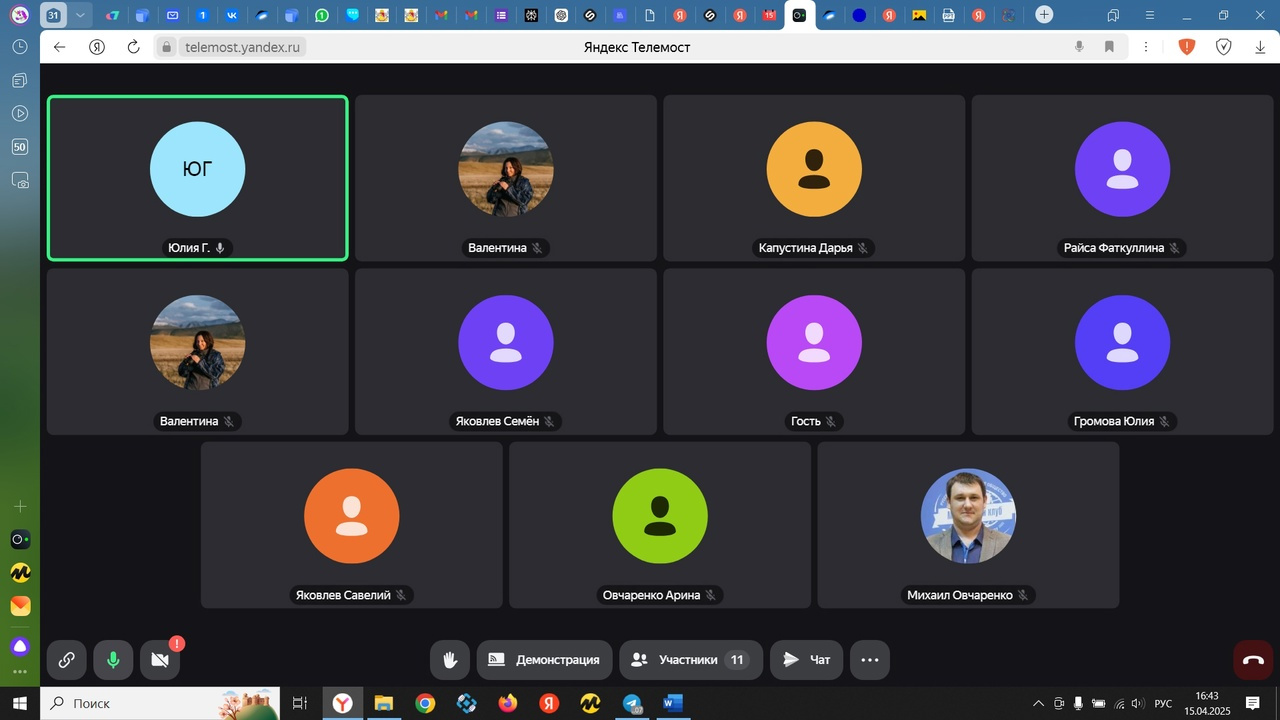End the call with red phone button
The height and width of the screenshot is (720, 1280).
(1253, 660)
